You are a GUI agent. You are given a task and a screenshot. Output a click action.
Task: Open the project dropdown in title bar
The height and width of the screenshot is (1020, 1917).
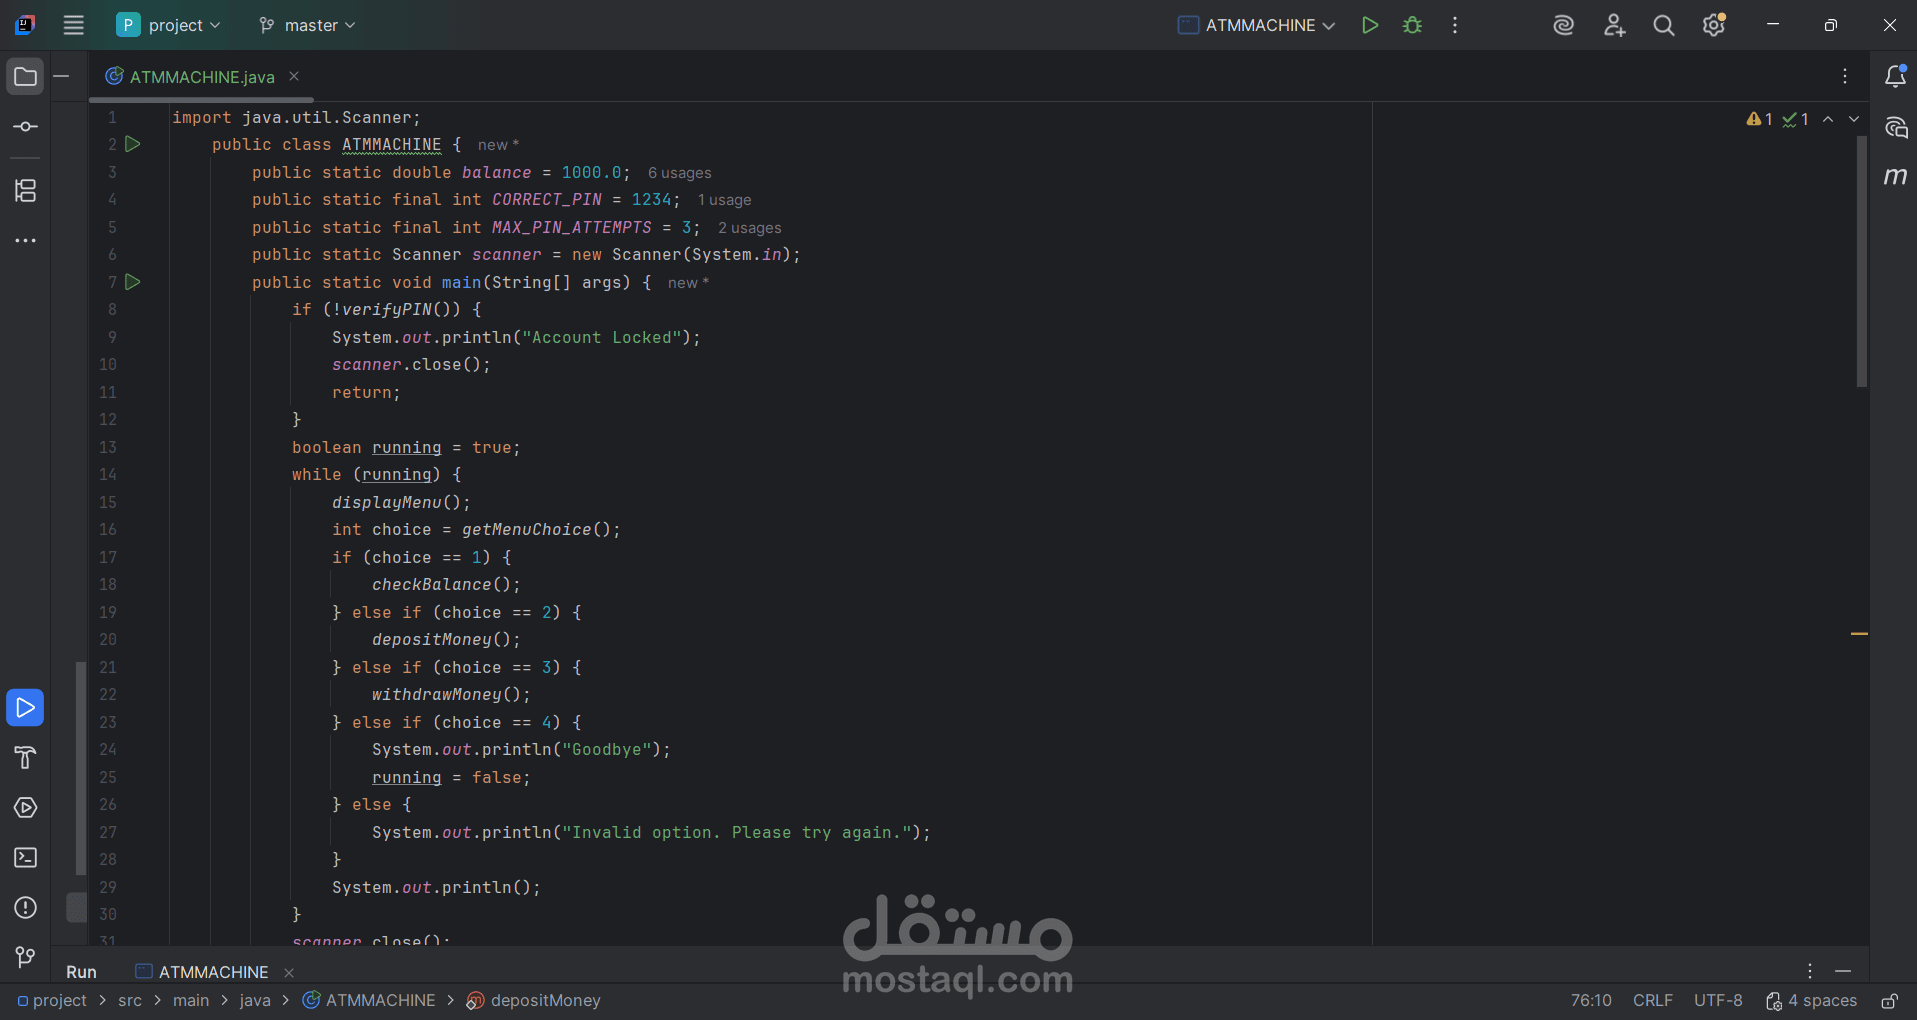tap(168, 25)
